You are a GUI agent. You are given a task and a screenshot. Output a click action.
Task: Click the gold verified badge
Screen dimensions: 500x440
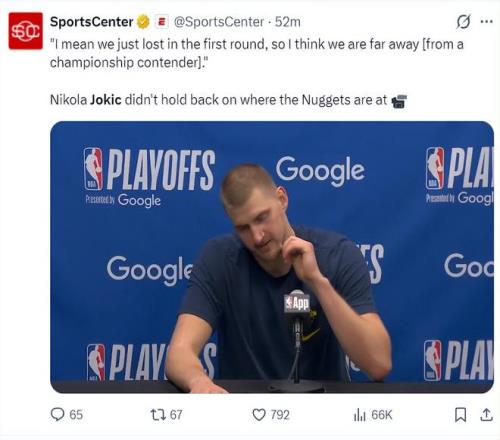click(143, 22)
